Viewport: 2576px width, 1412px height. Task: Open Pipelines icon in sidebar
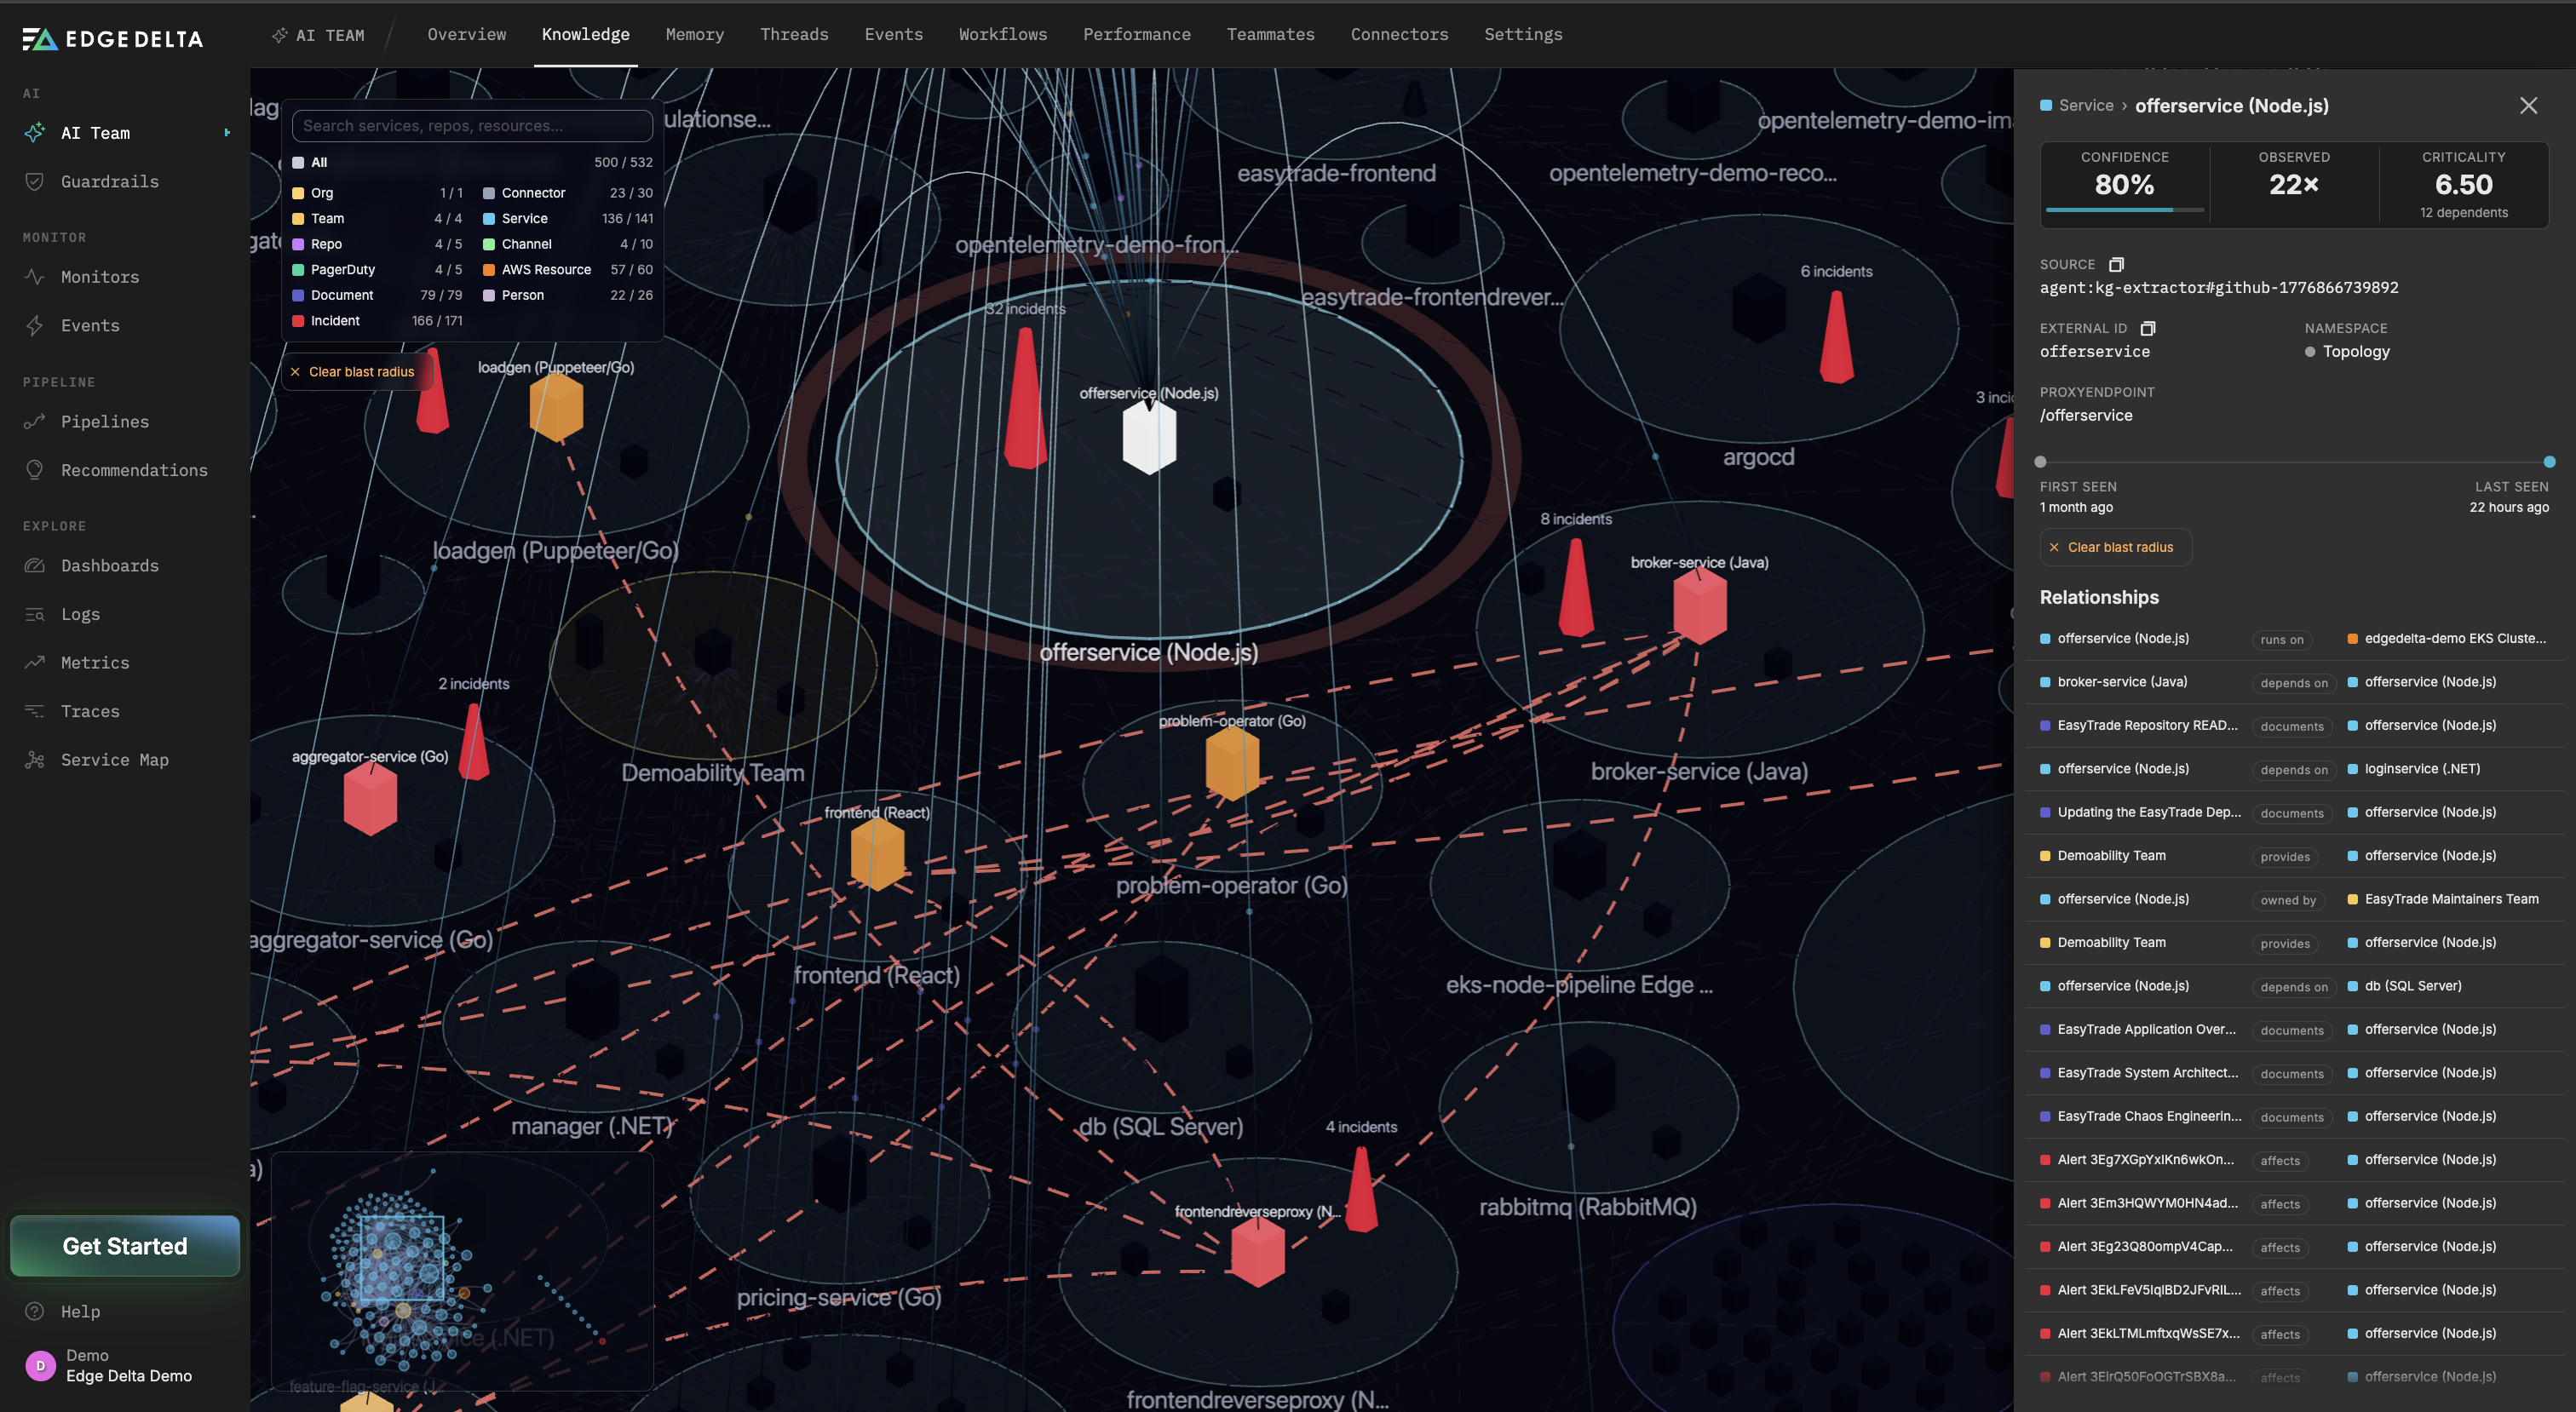(x=35, y=421)
